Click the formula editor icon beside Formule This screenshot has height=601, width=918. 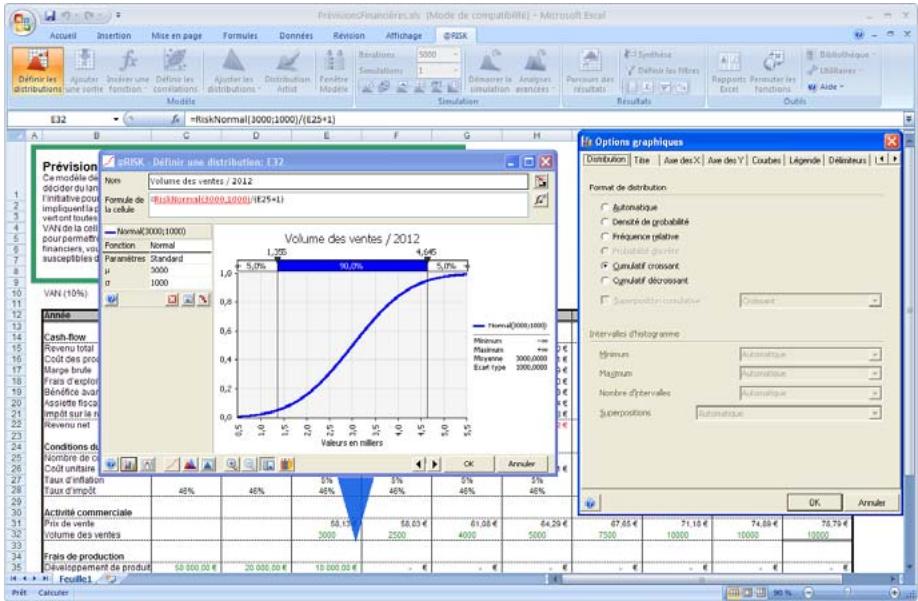tap(542, 201)
